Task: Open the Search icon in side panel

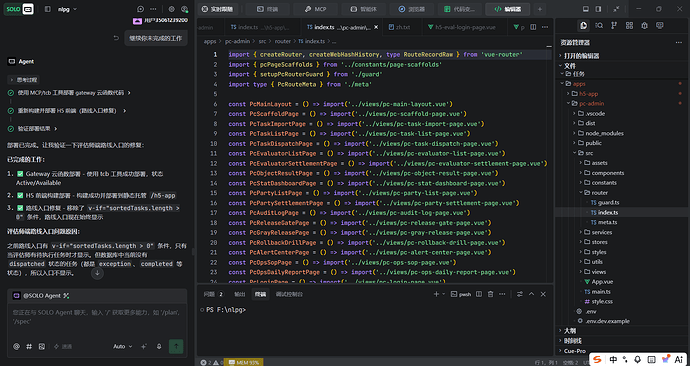Action: 599,26
